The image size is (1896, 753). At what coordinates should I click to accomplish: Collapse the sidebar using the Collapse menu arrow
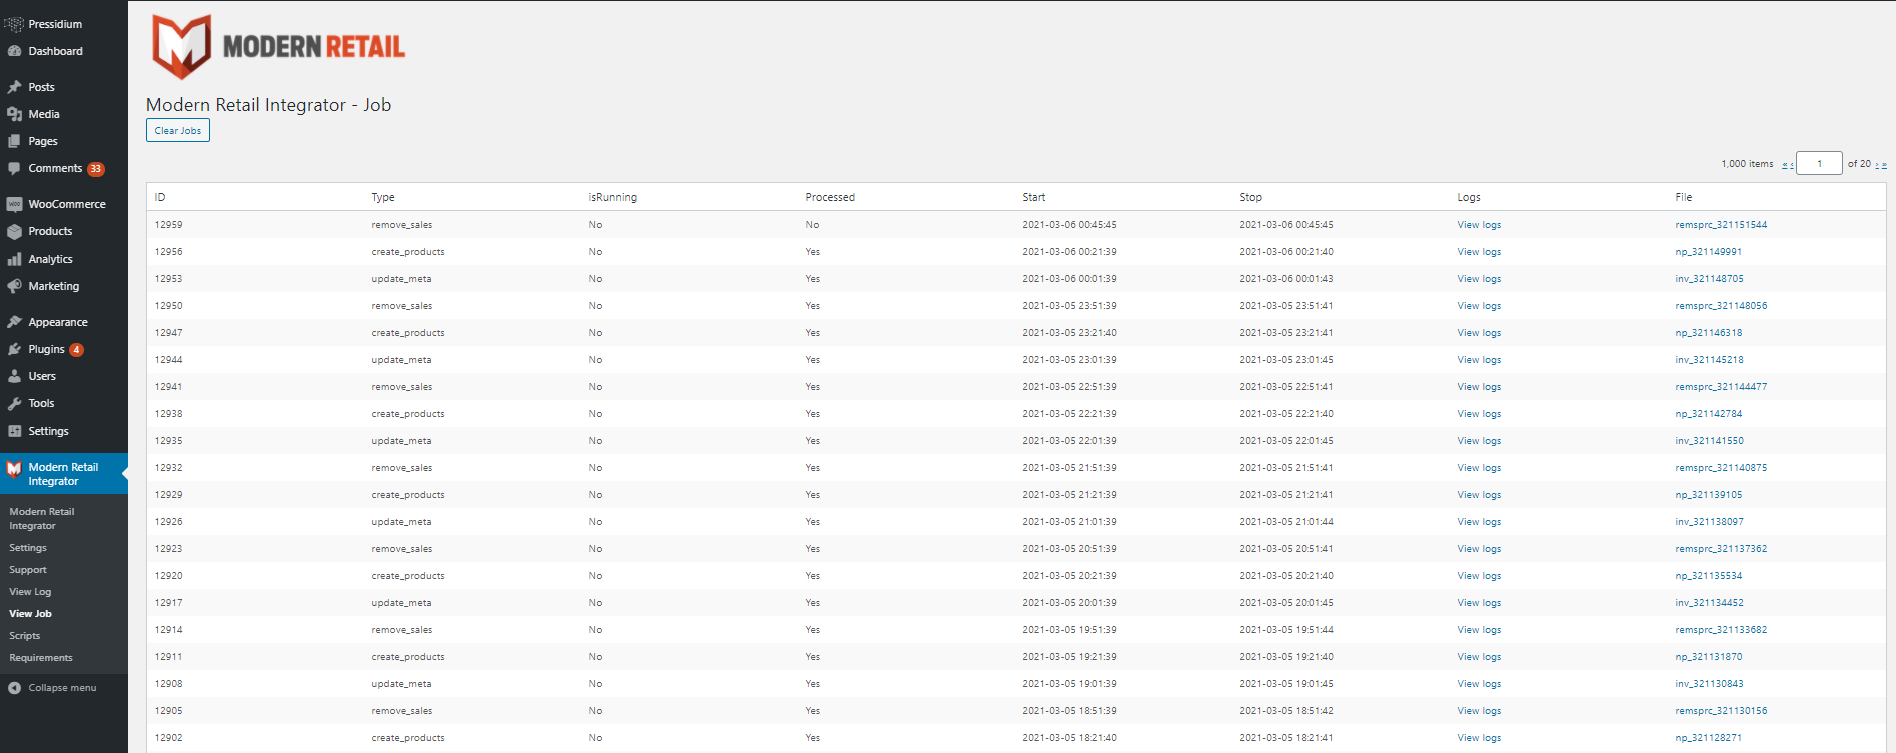(x=14, y=688)
